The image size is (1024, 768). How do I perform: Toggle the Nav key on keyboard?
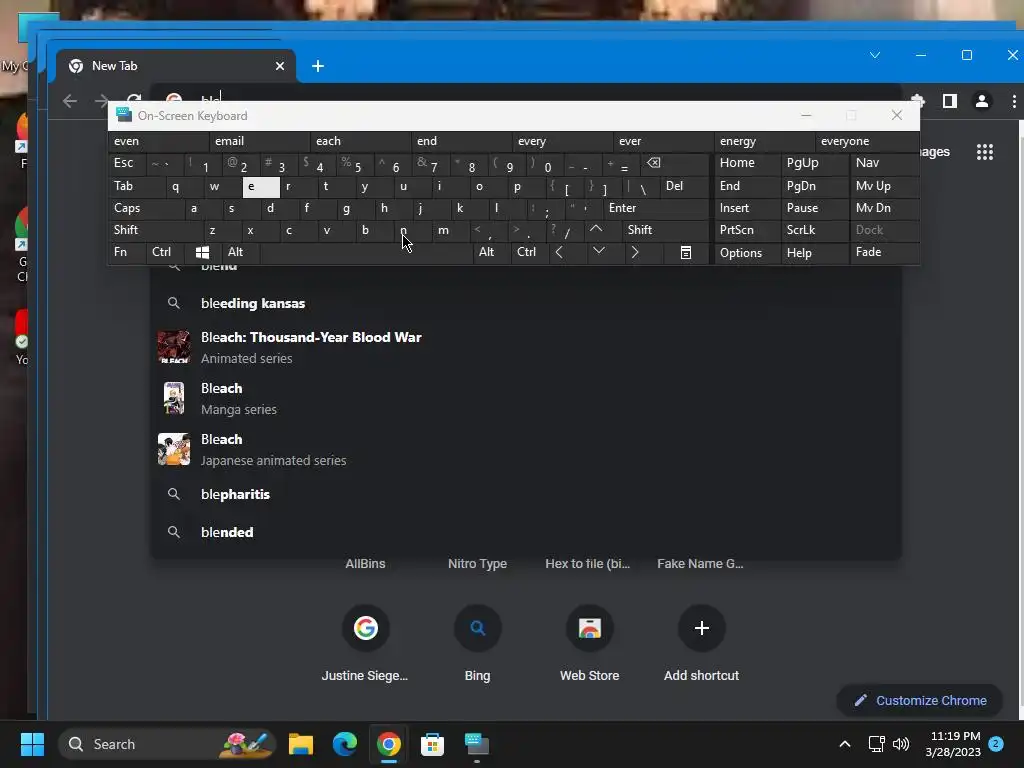coord(884,163)
